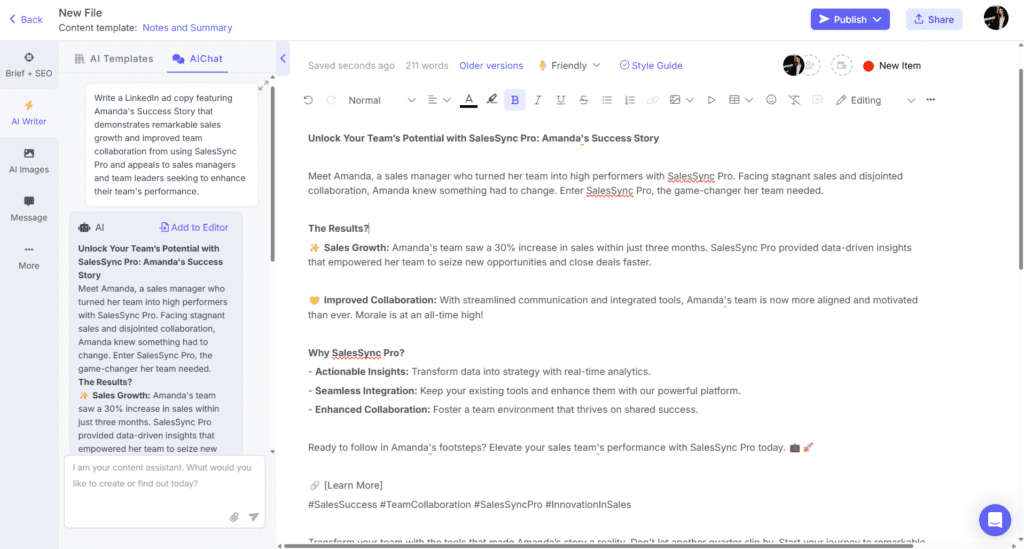Switch to AIChat tab
Screen dimensions: 1024x549
[197, 59]
